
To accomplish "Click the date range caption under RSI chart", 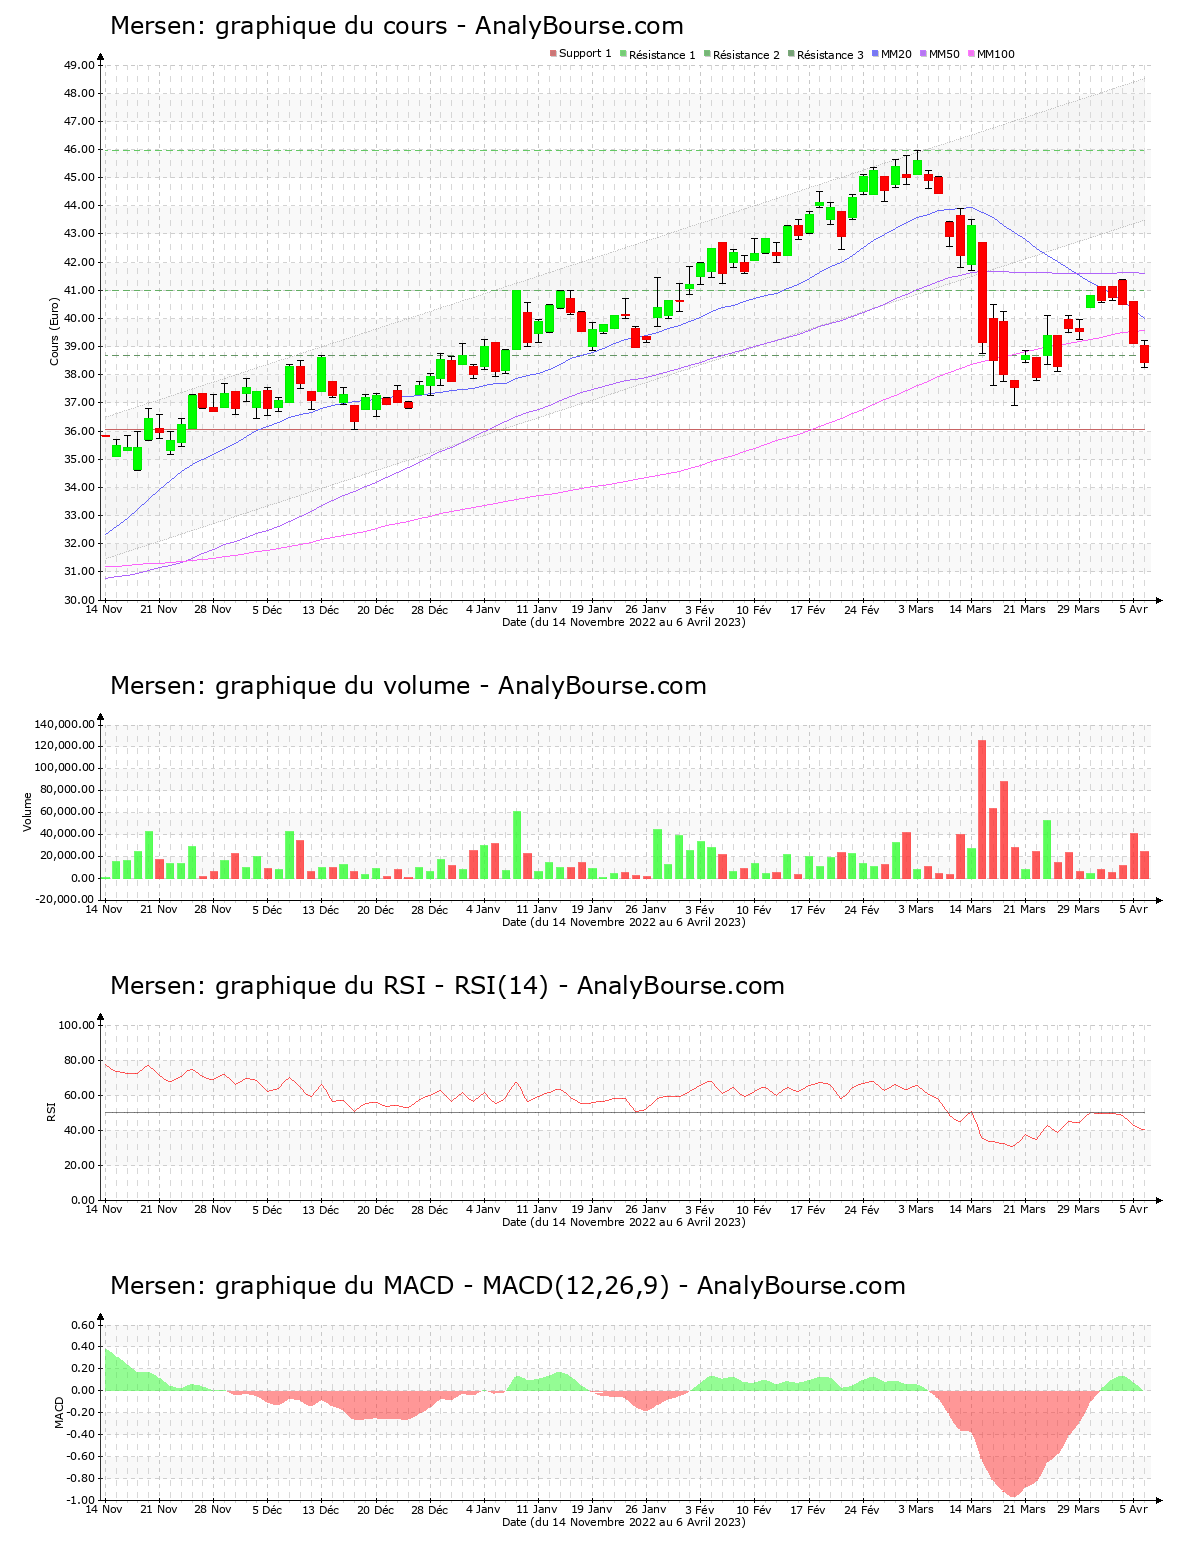I will [x=624, y=1221].
